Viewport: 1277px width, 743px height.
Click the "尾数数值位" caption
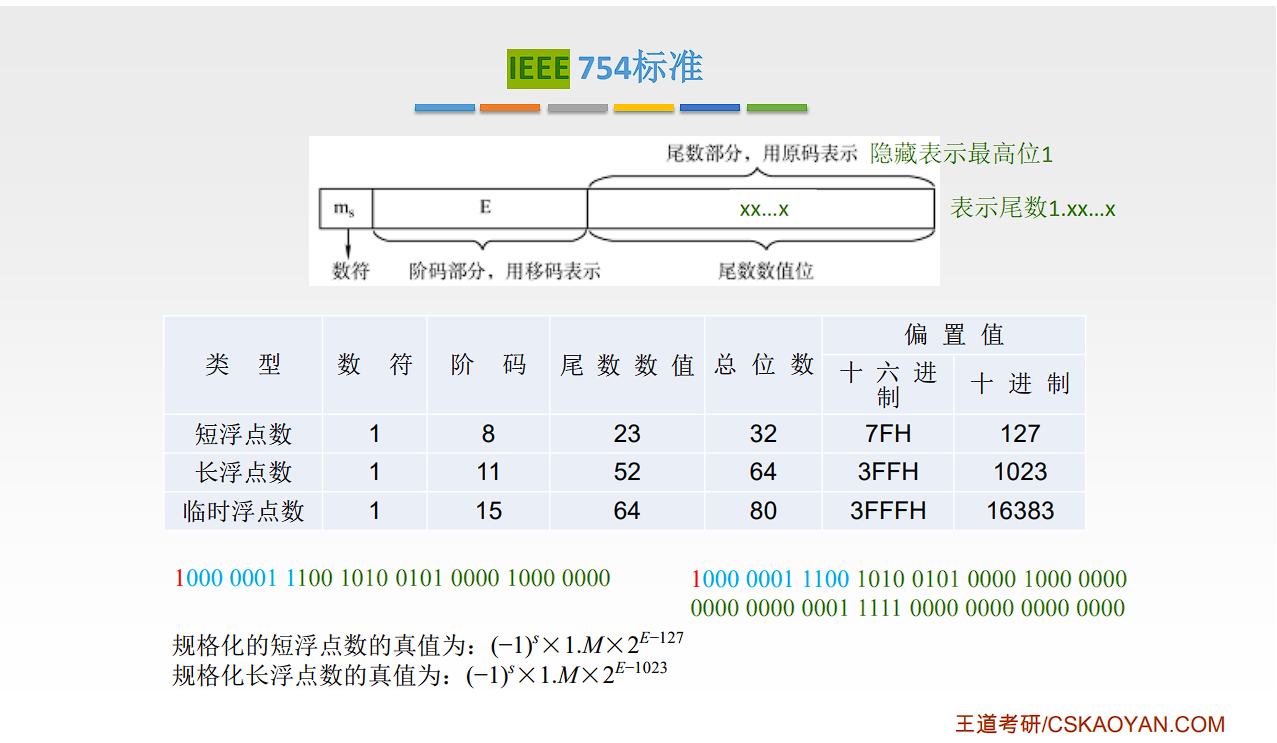coord(765,271)
